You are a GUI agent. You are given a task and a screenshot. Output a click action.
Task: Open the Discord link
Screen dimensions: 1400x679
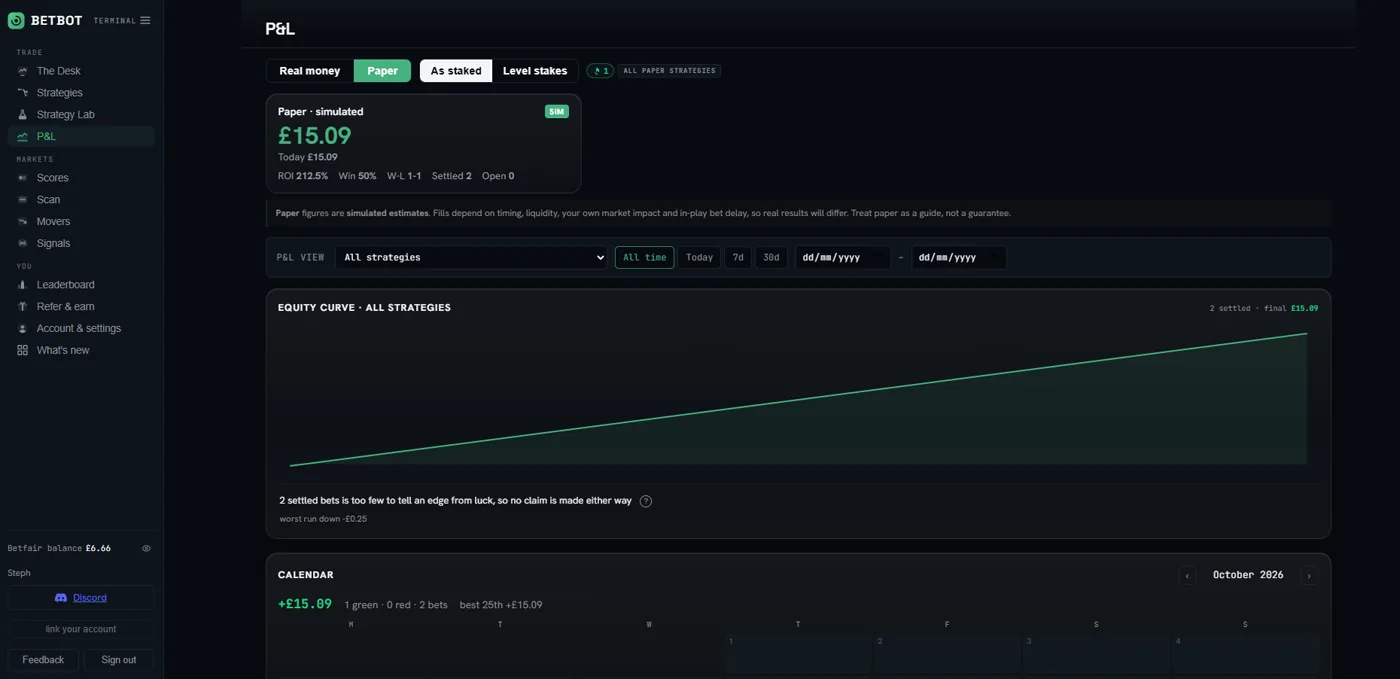pos(81,598)
